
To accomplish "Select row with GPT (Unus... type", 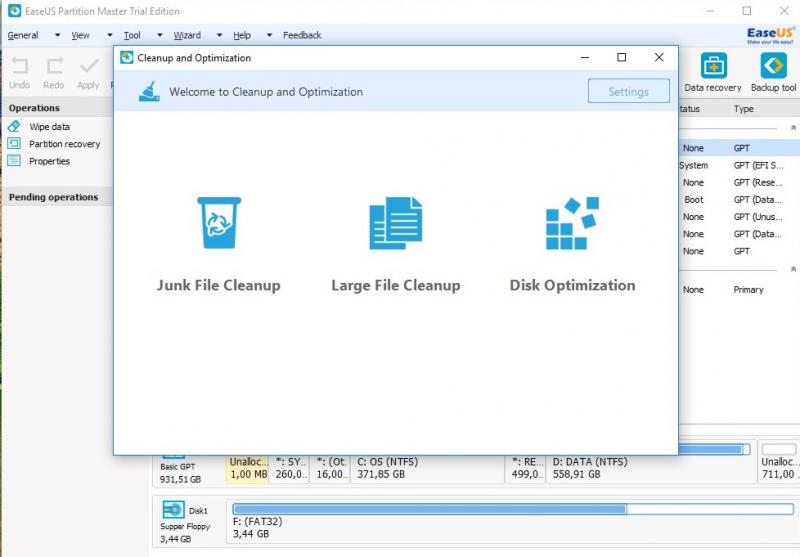I will [739, 217].
